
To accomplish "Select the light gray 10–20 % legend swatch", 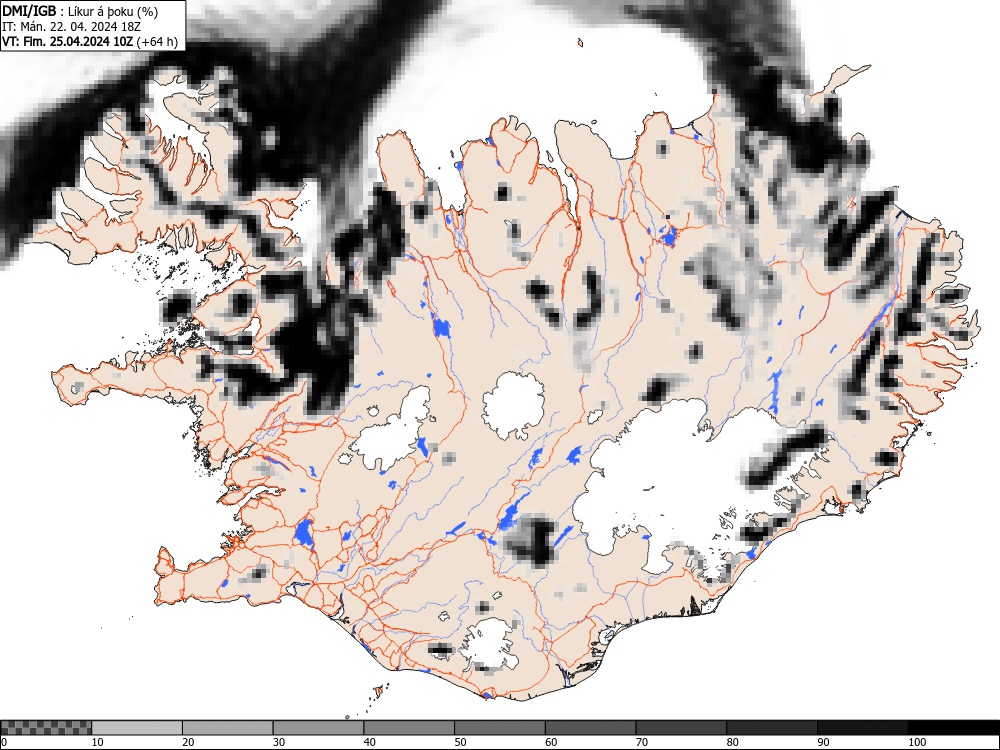I will pyautogui.click(x=137, y=728).
